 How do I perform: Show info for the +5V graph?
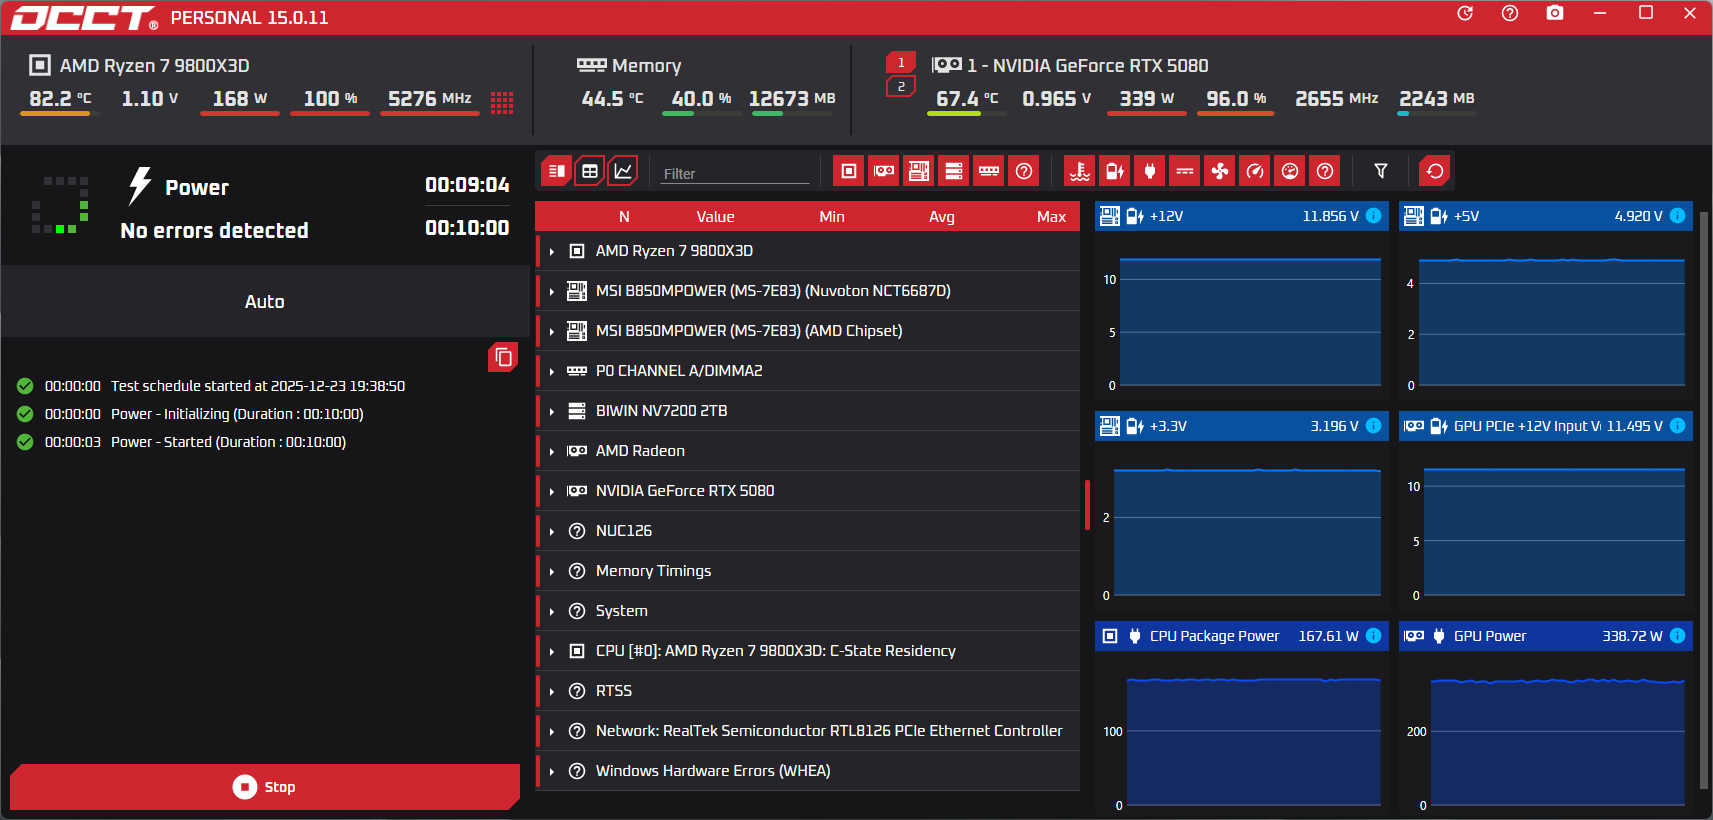(x=1678, y=216)
